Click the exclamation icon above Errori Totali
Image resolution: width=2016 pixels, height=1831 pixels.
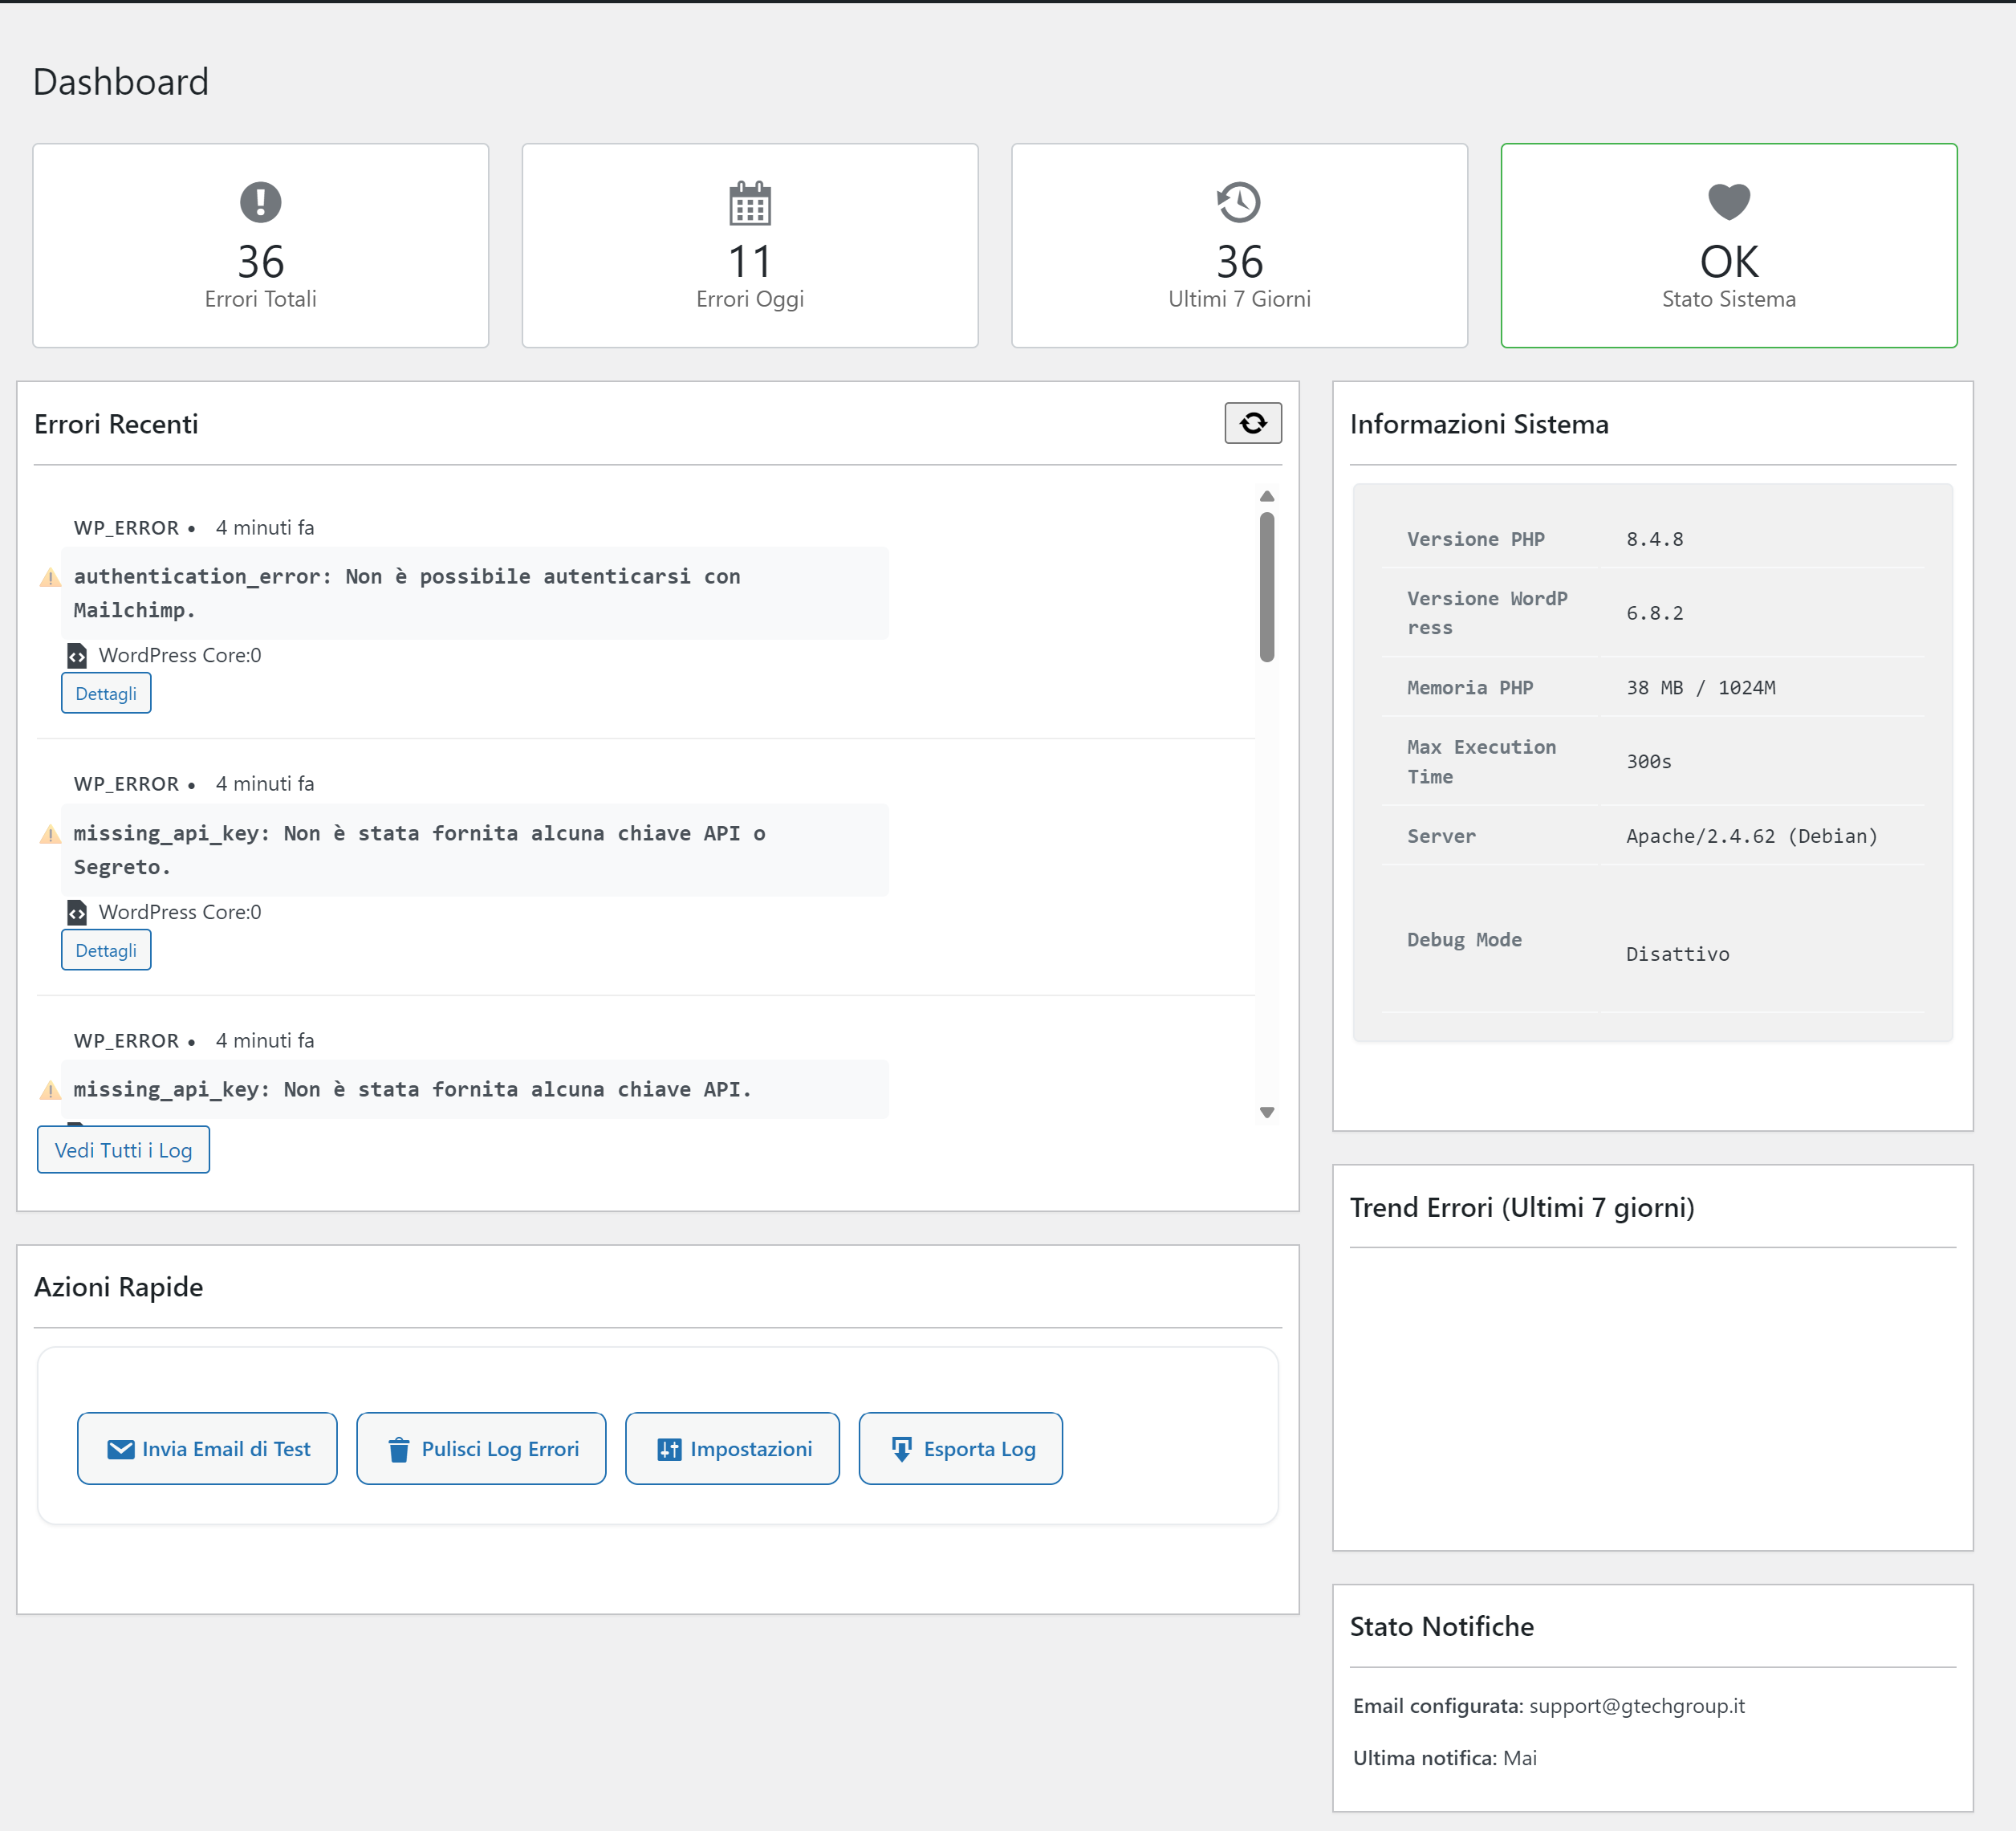pyautogui.click(x=261, y=202)
